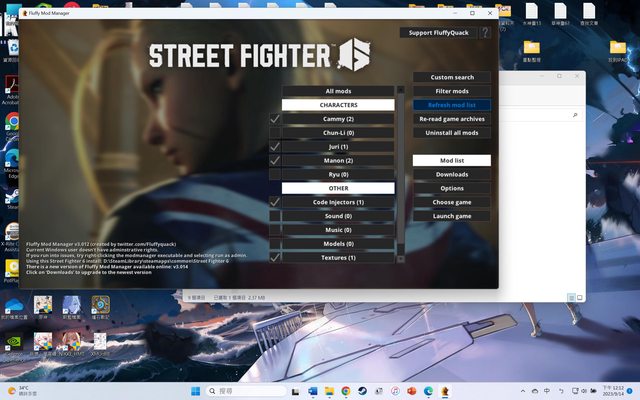The height and width of the screenshot is (400, 640).
Task: Open Windows Start menu
Action: click(195, 390)
